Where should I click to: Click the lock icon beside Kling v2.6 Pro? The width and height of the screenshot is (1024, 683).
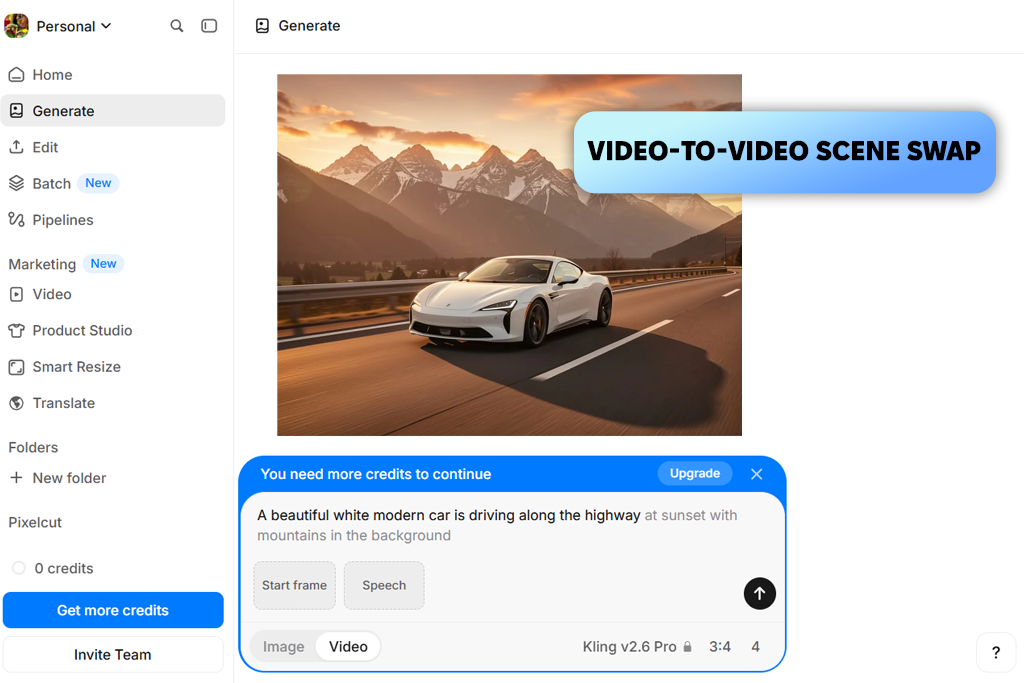[x=687, y=646]
